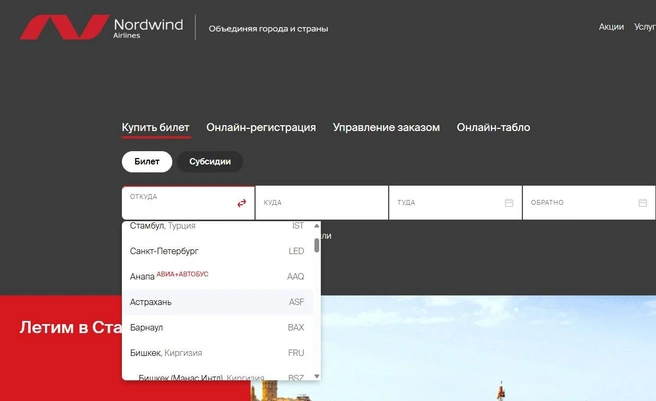Choose Санкт-Петербург LED from list
Image resolution: width=656 pixels, height=401 pixels.
(217, 251)
